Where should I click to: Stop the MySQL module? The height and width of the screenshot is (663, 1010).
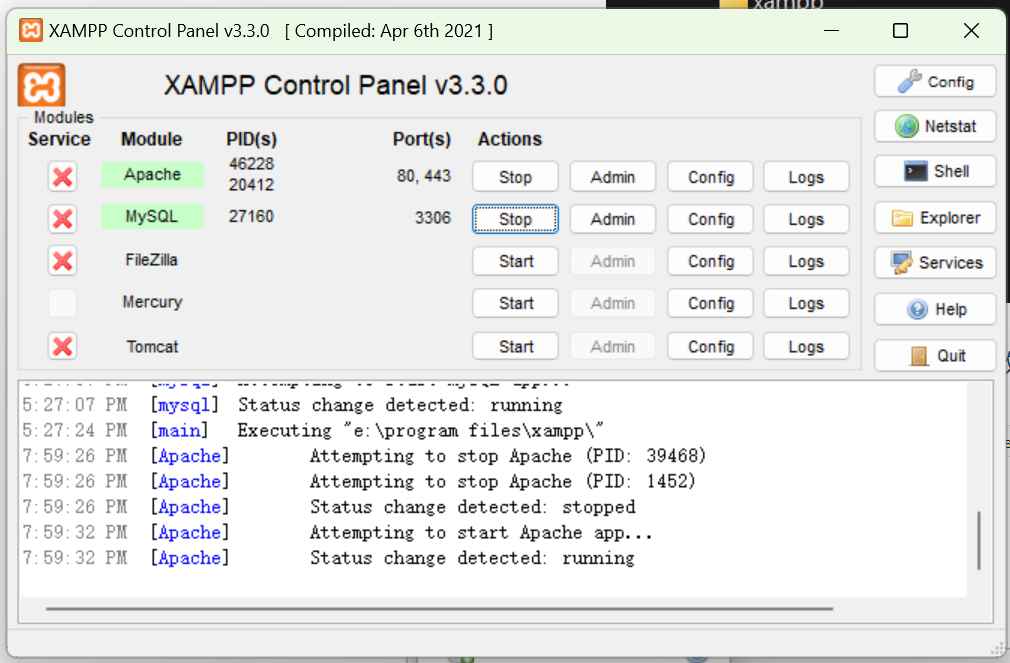pyautogui.click(x=515, y=219)
